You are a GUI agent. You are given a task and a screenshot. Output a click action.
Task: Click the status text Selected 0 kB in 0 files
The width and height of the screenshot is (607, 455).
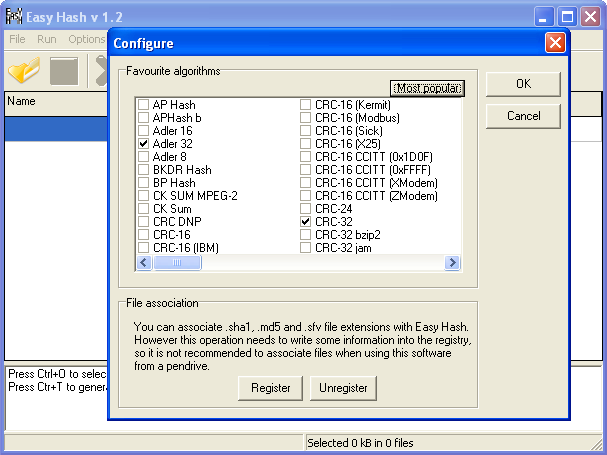360,443
